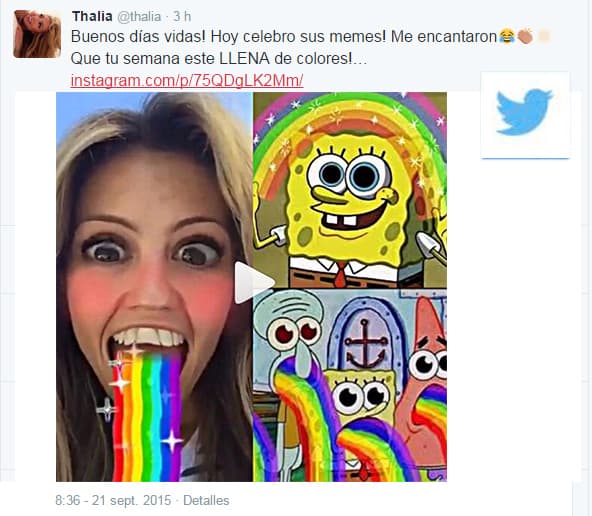Image resolution: width=592 pixels, height=516 pixels.
Task: Open Thalia's profile avatar photo
Action: coord(37,34)
